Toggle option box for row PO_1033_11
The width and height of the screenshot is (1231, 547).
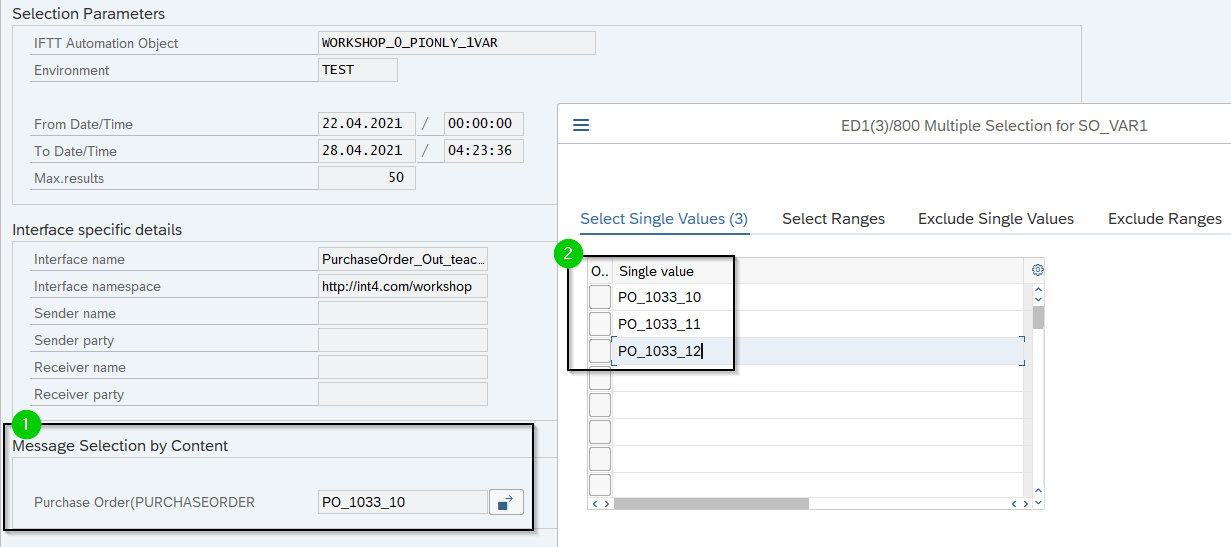(599, 324)
